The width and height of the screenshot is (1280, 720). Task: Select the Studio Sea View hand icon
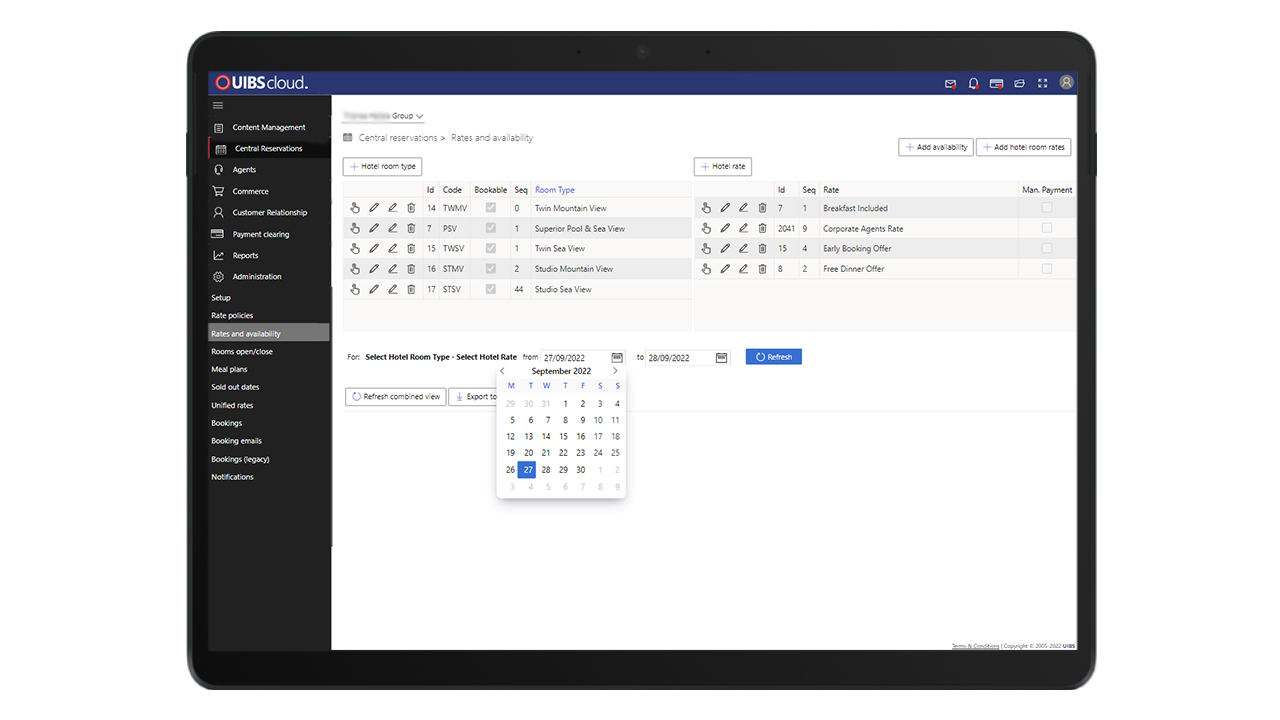tap(355, 289)
